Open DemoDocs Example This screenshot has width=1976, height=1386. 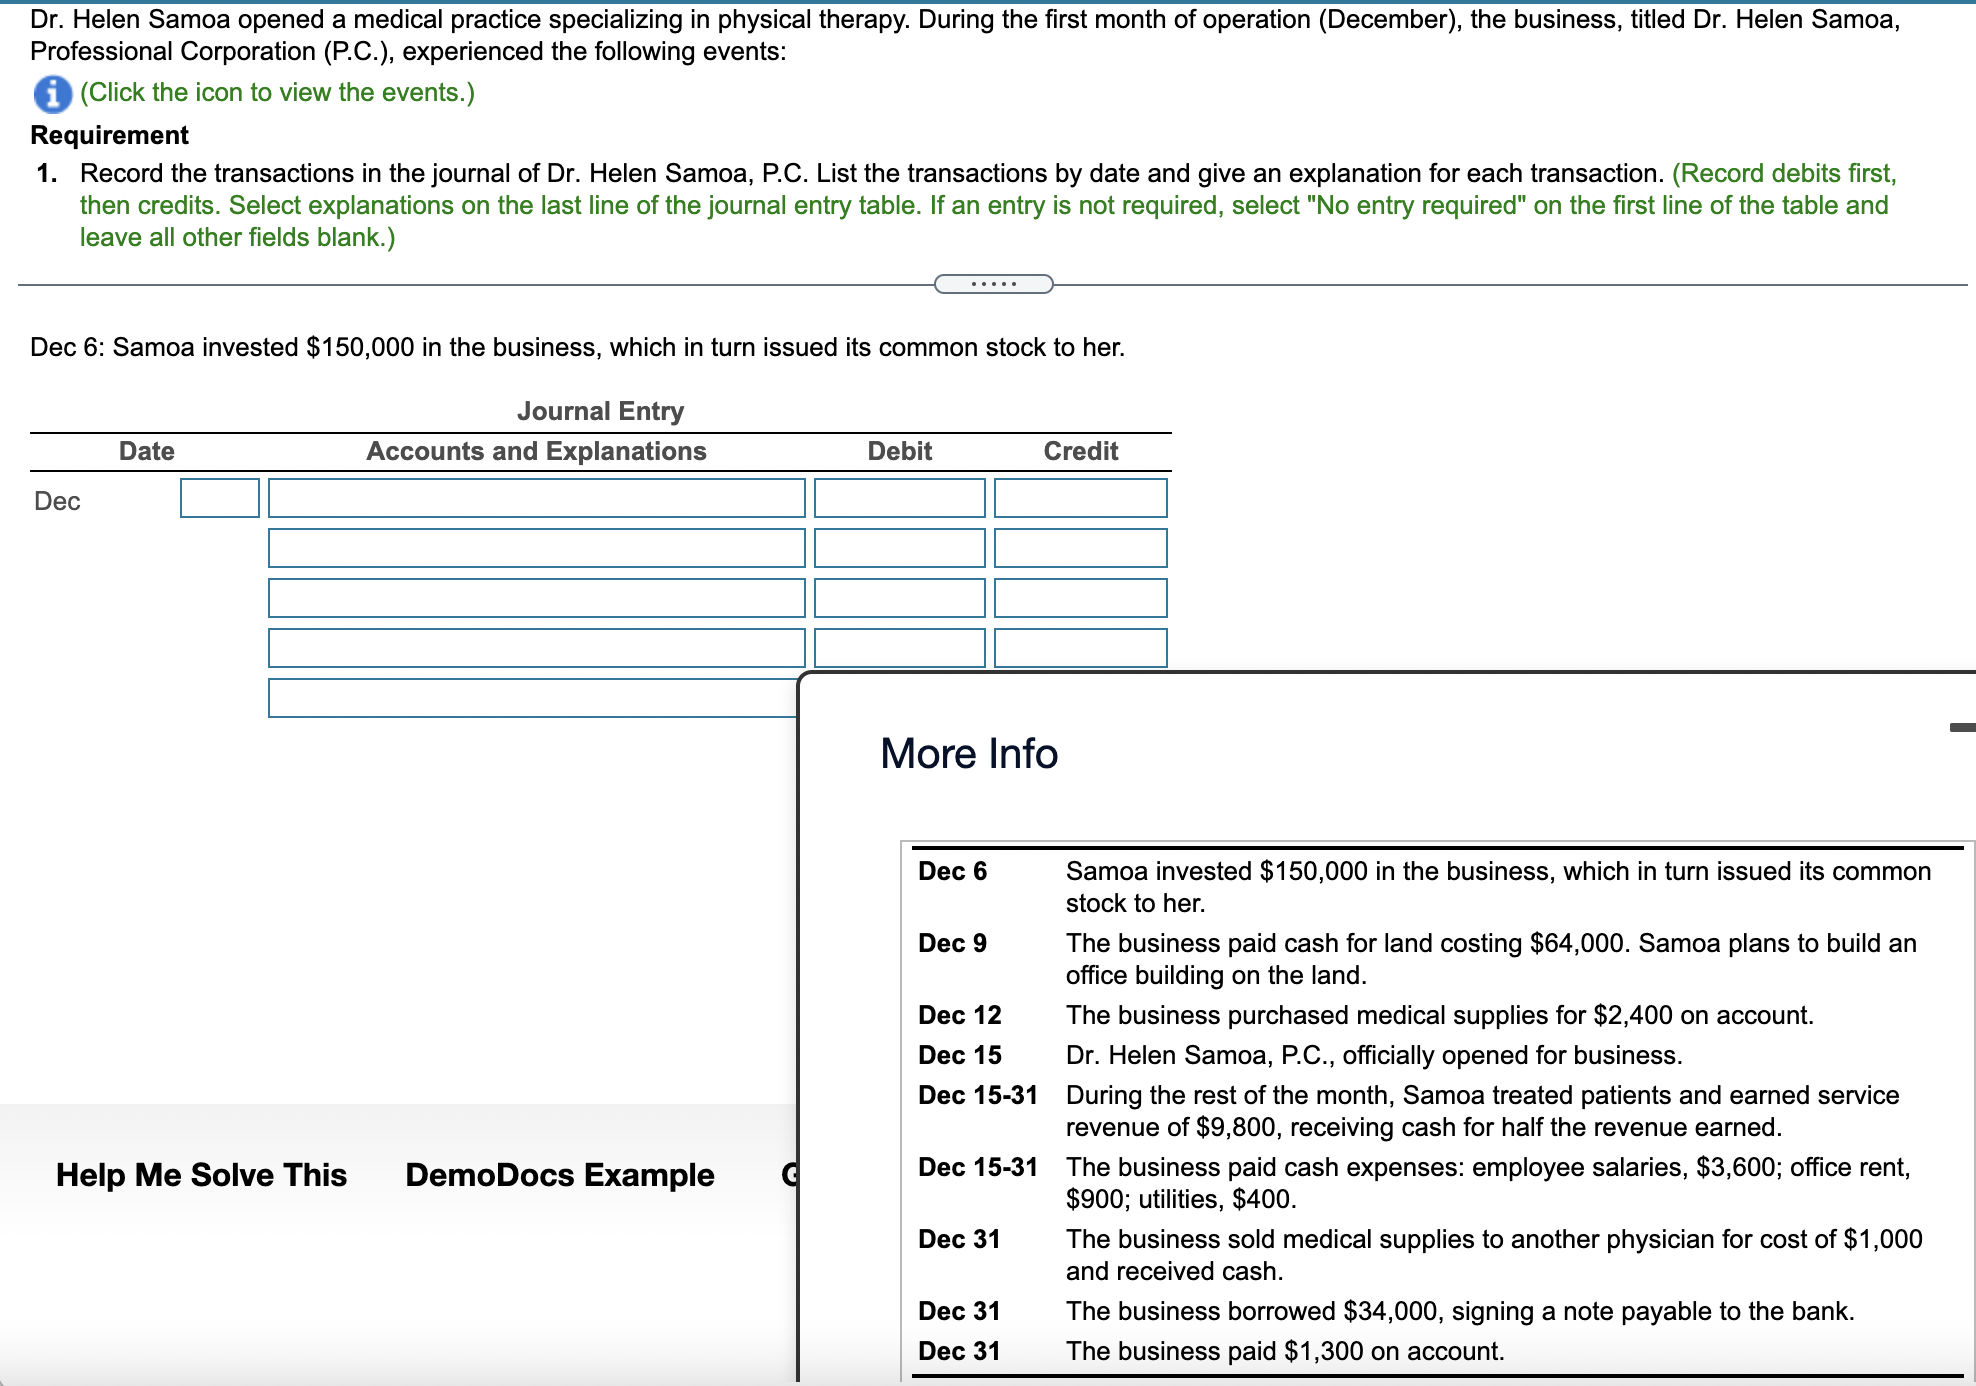point(559,1175)
